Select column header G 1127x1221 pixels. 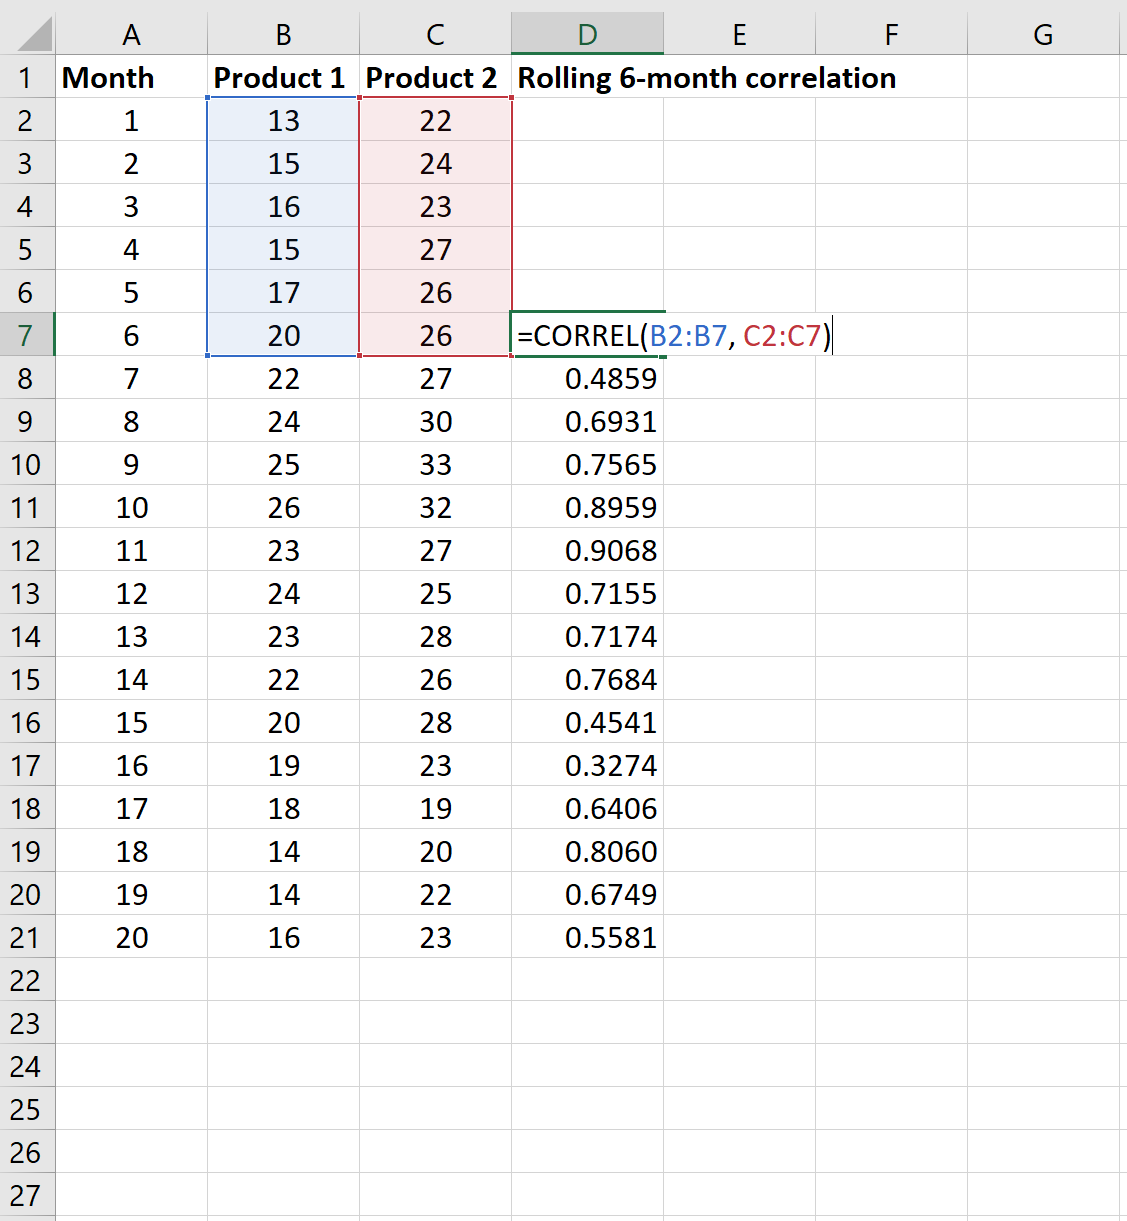(1043, 33)
